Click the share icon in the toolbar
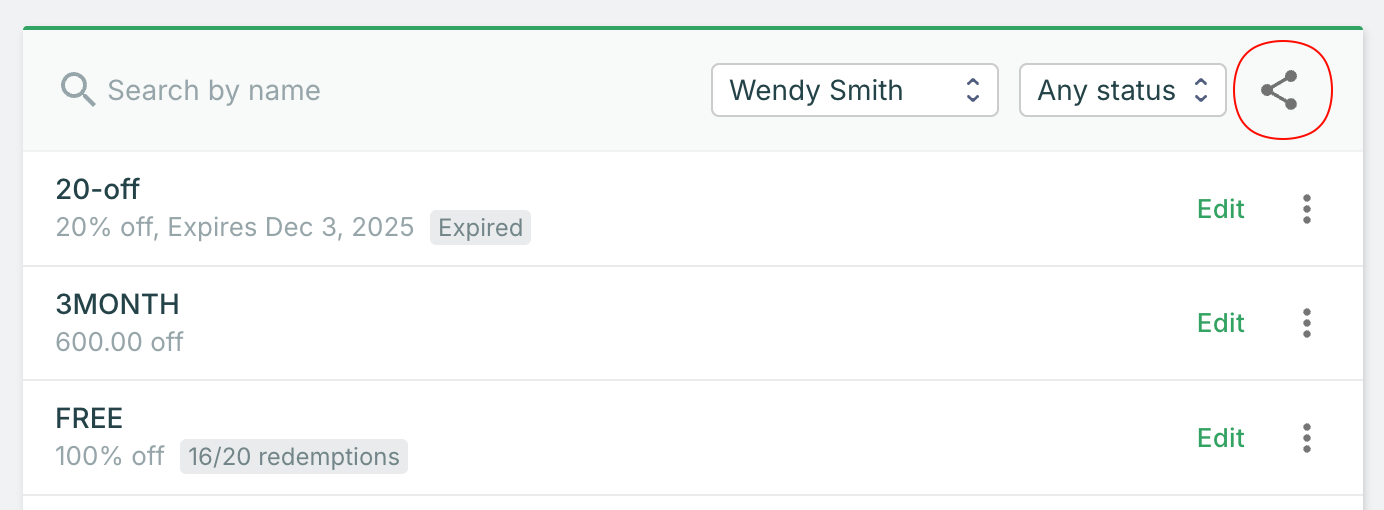 1280,90
